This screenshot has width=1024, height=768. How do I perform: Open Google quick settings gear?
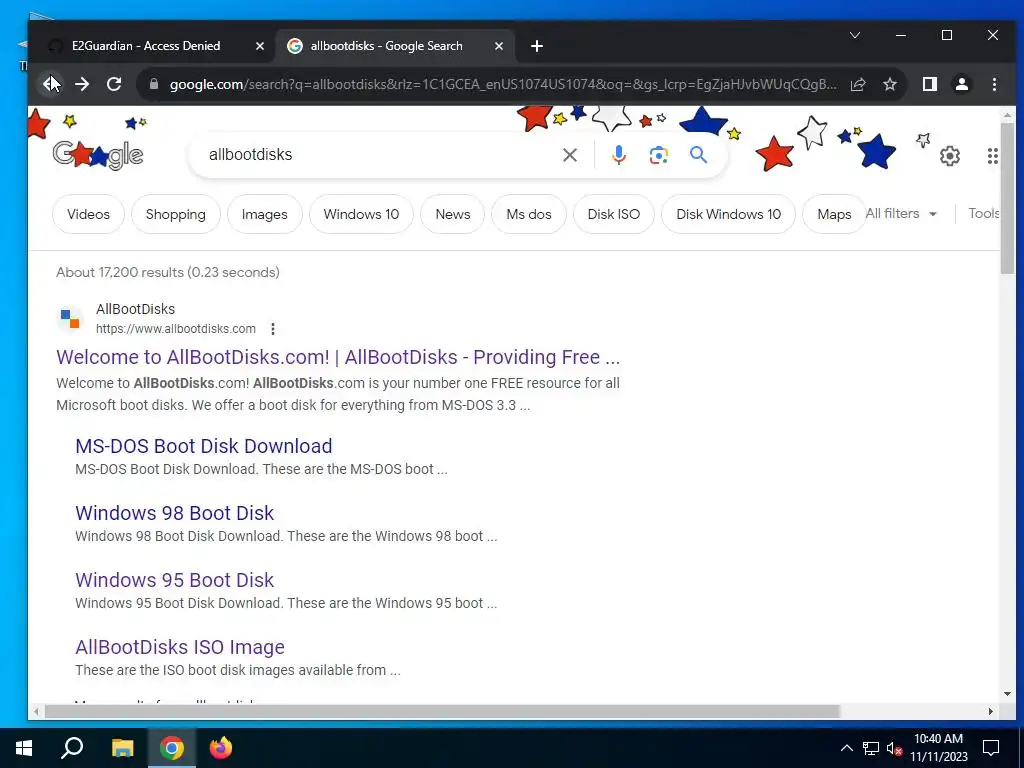point(950,156)
